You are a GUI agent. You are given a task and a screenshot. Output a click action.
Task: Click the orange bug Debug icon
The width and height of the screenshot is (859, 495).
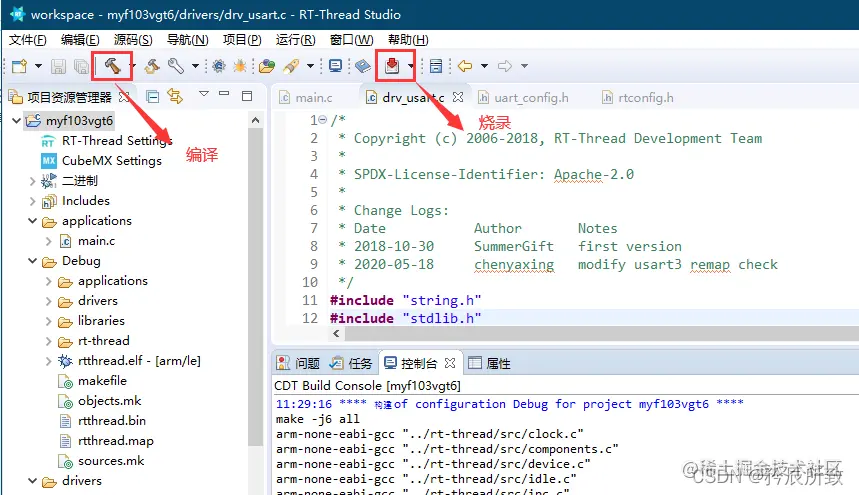pyautogui.click(x=239, y=66)
